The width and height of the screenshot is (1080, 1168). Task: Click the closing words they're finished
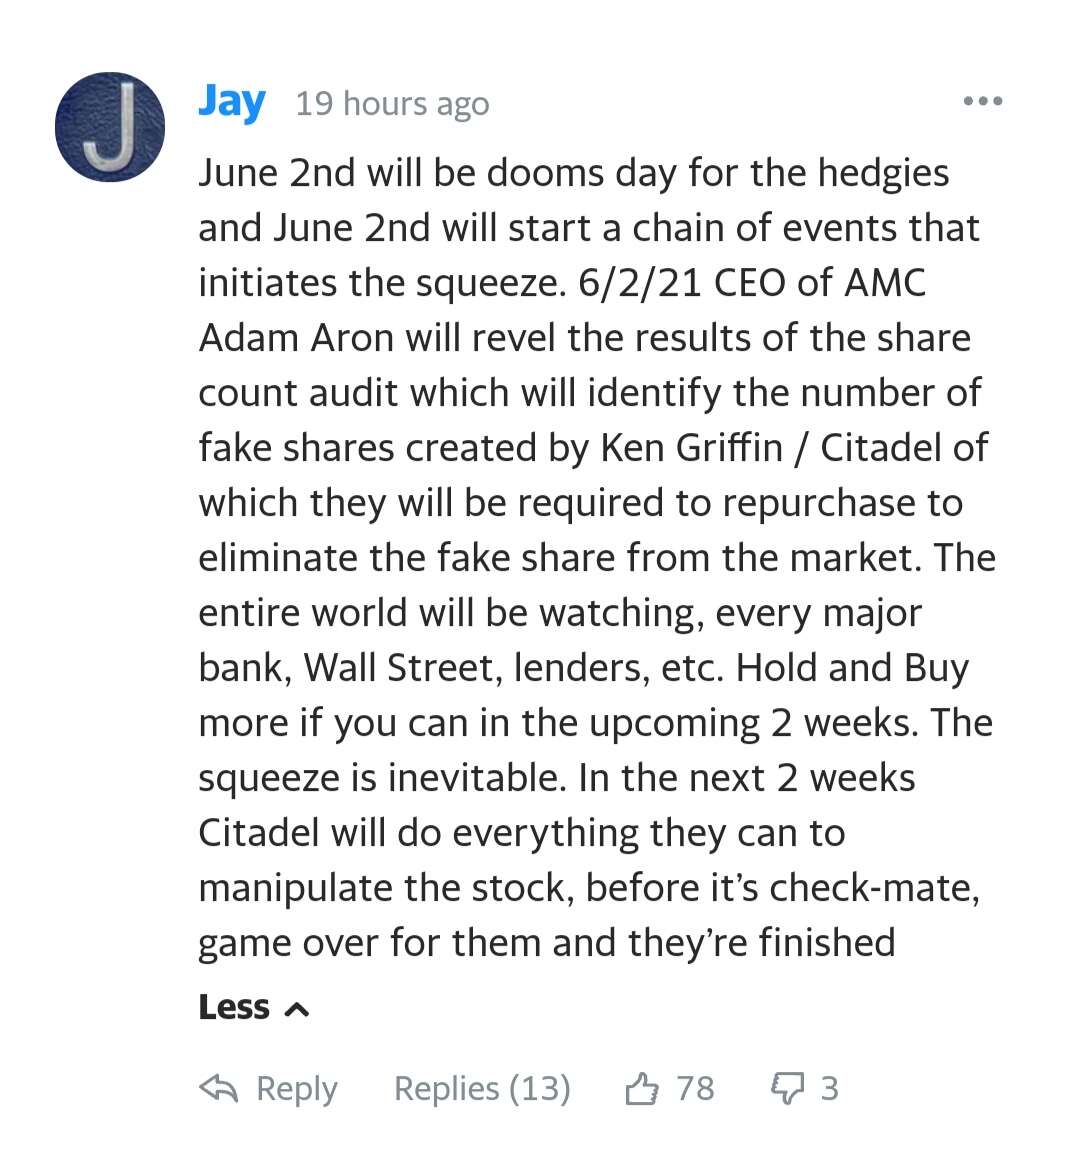[x=760, y=943]
